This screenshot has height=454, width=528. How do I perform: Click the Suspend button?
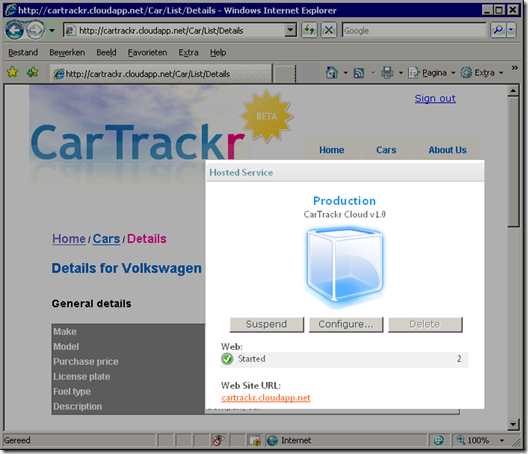[267, 324]
